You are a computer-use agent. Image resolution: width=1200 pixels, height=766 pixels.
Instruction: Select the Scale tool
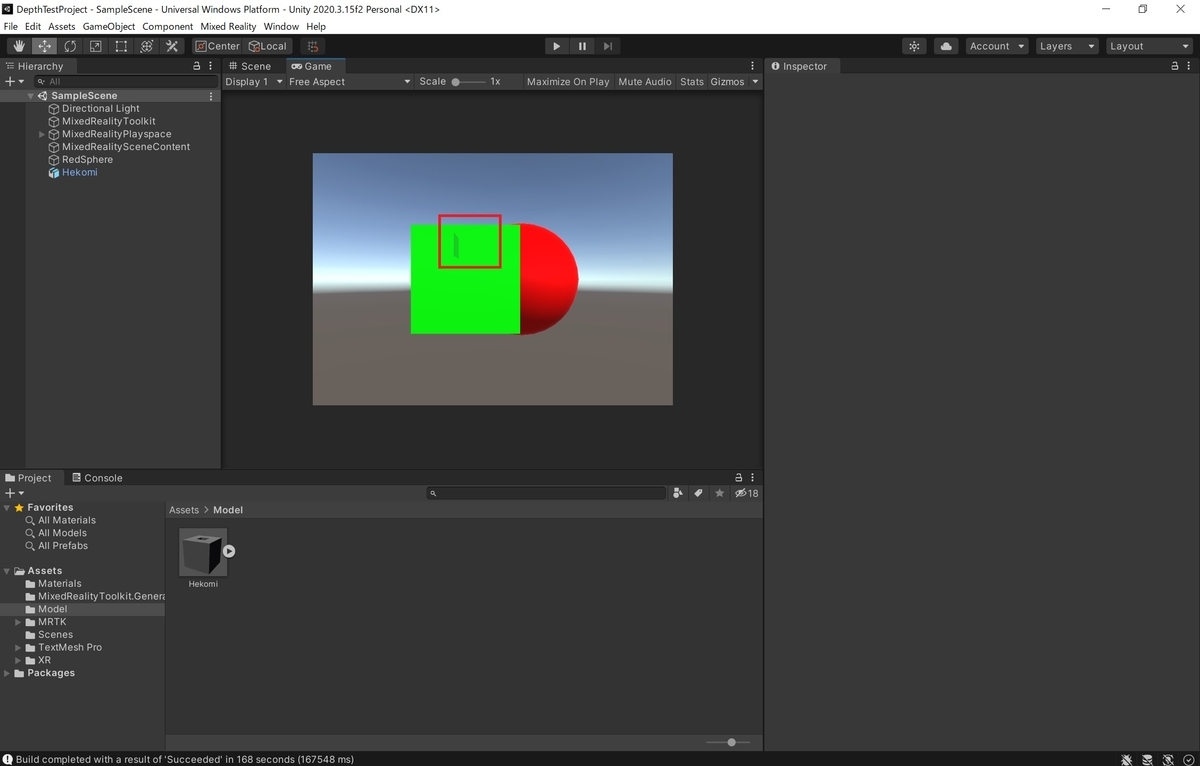pos(95,46)
